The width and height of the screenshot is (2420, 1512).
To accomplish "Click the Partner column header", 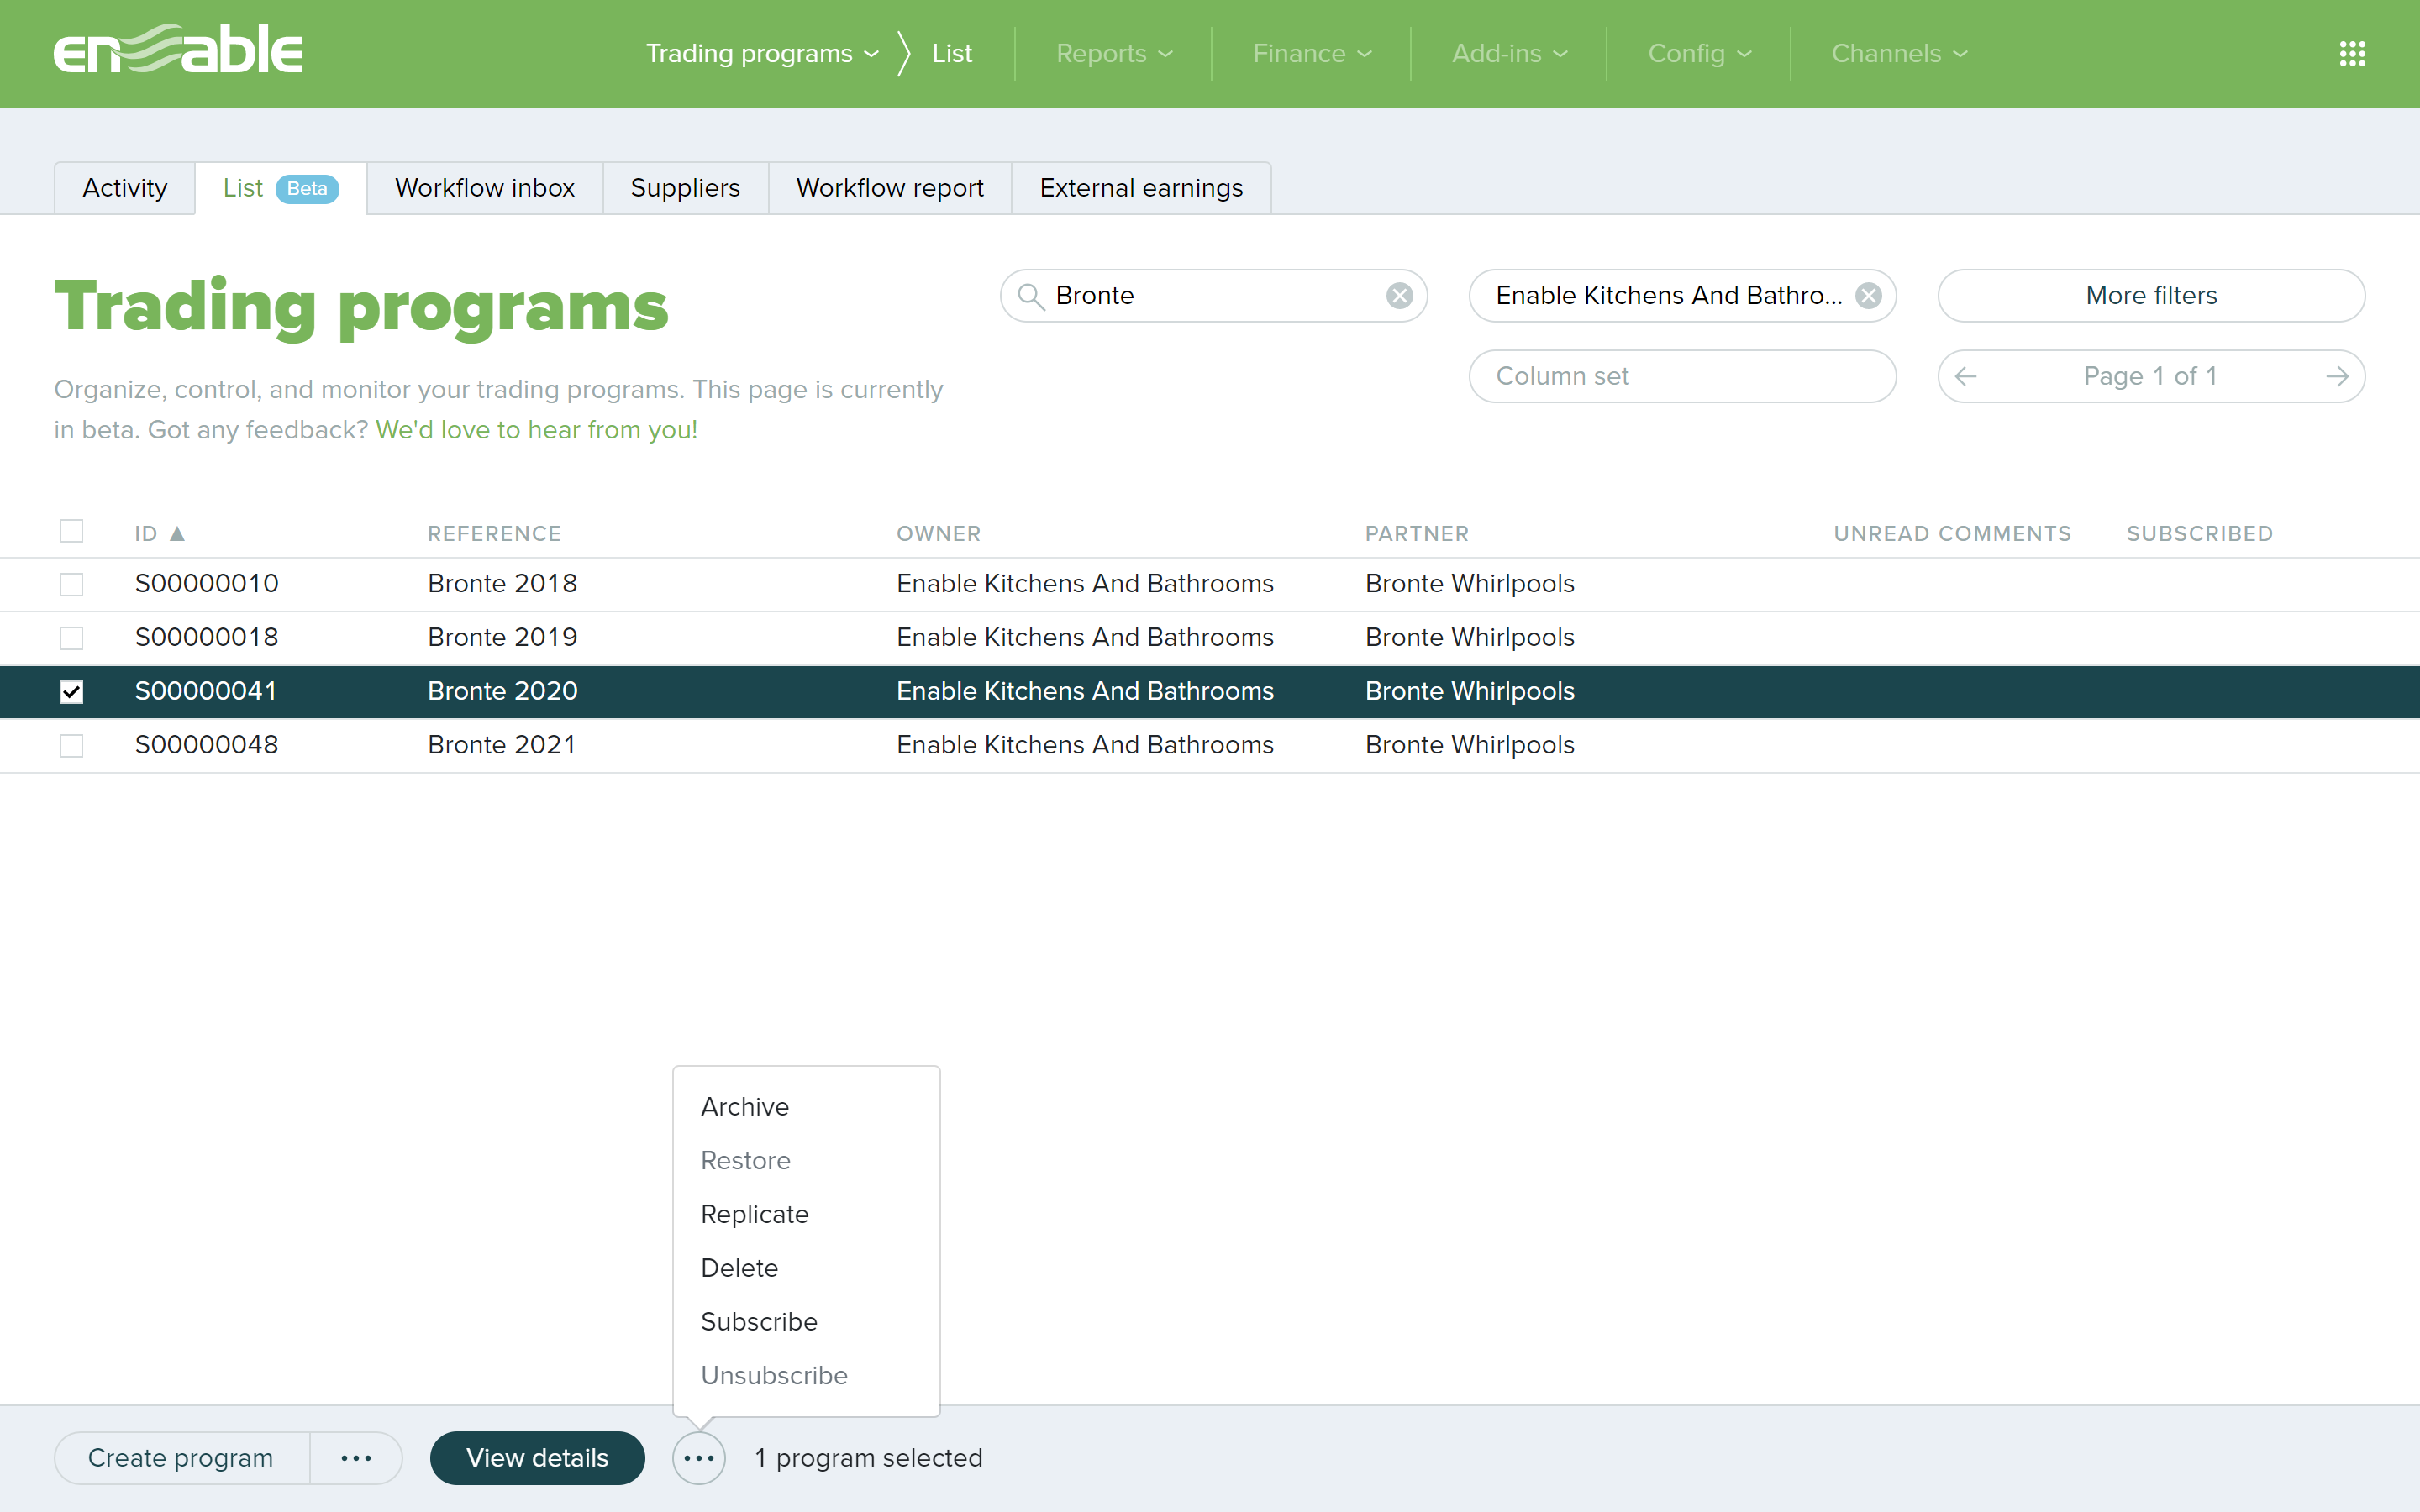I will coord(1417,534).
